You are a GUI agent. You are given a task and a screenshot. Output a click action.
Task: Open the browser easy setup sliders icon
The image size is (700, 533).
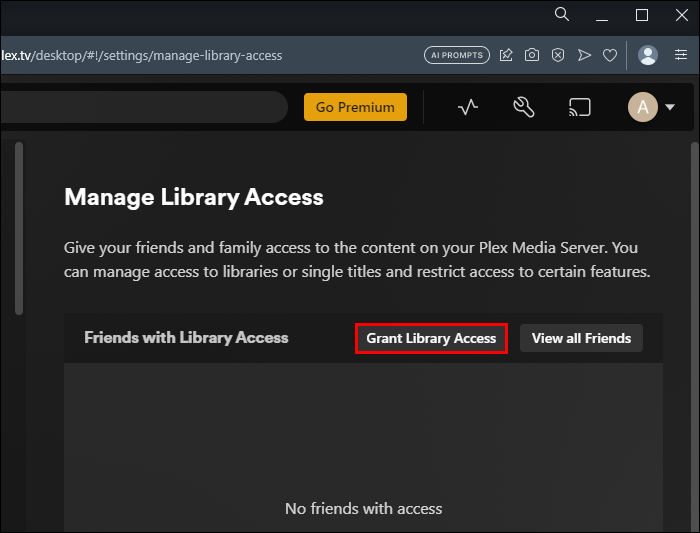(x=683, y=55)
